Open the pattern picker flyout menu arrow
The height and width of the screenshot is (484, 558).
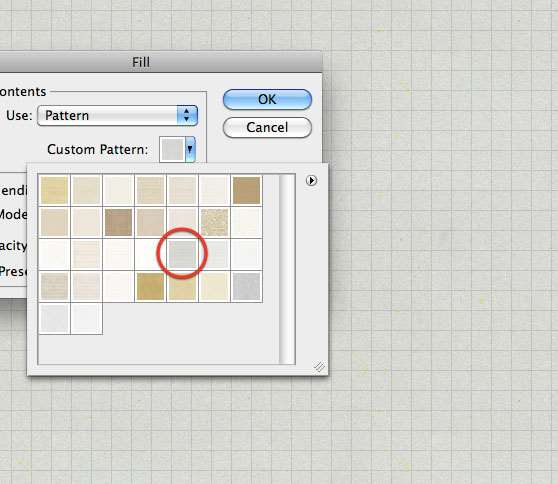pos(311,180)
